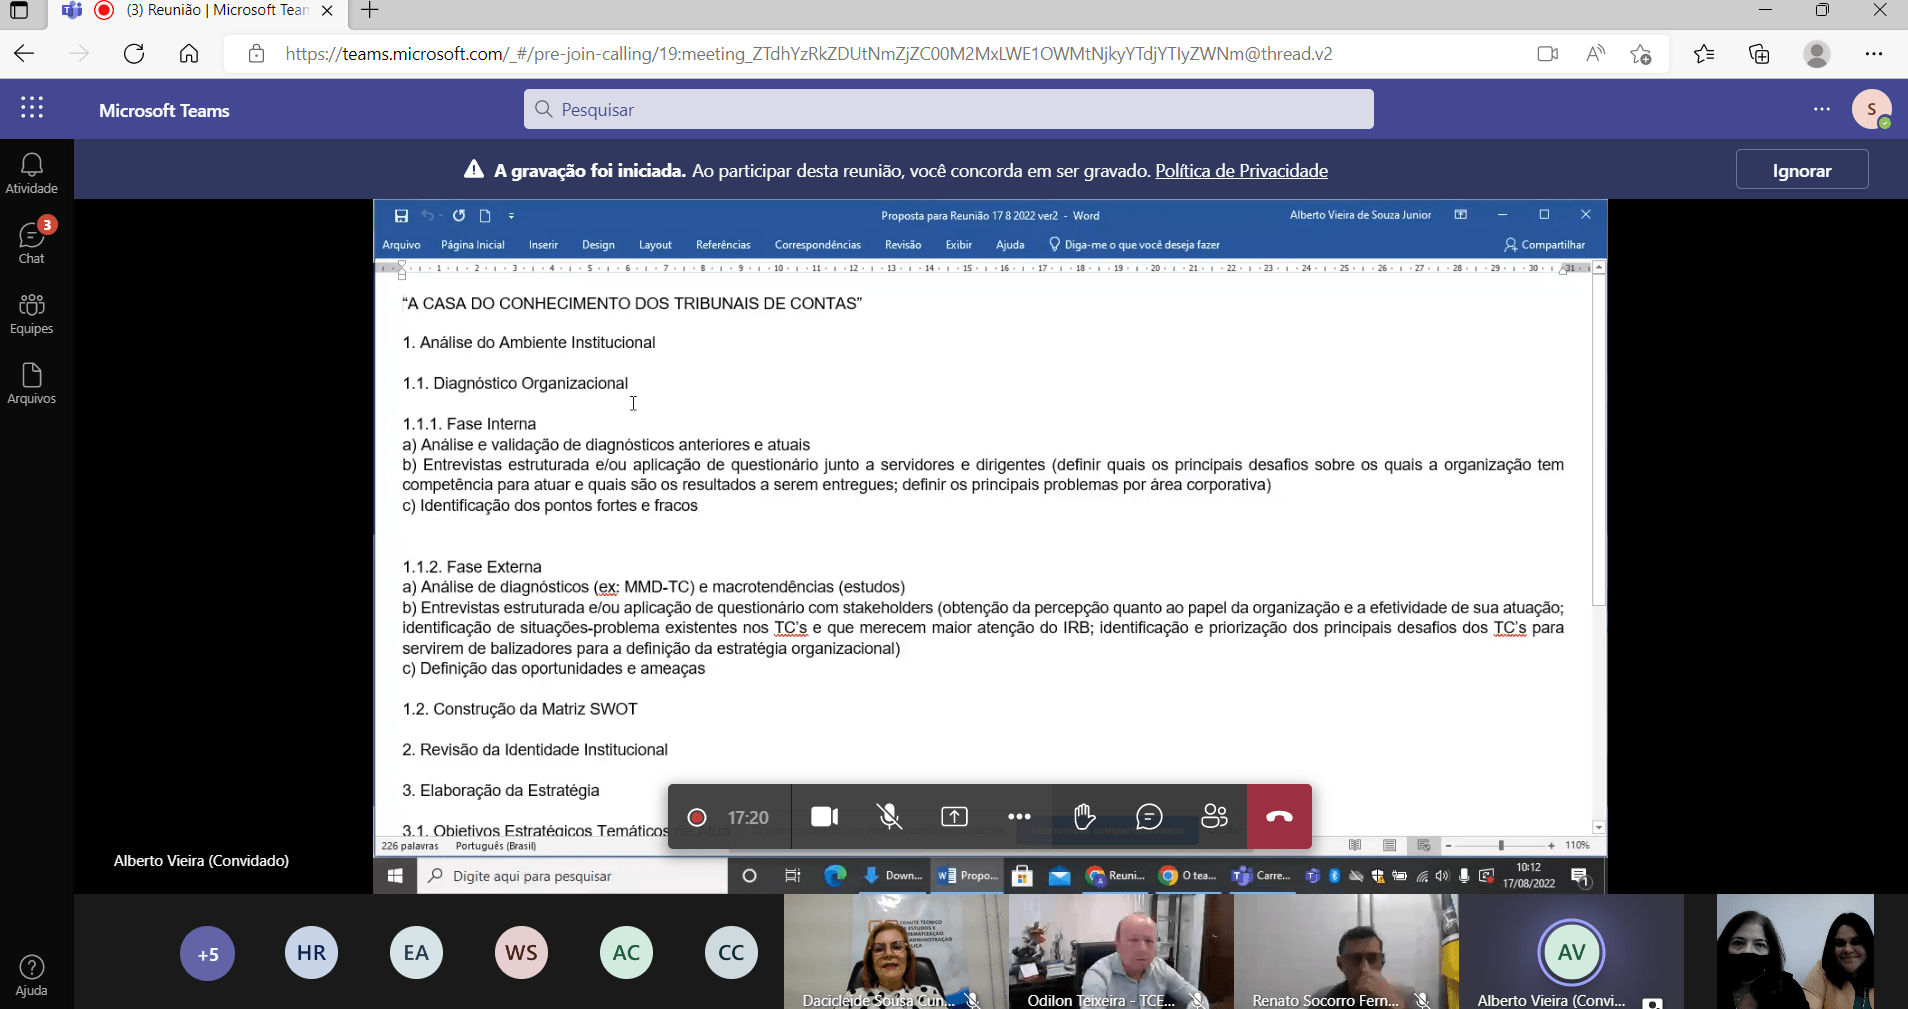The height and width of the screenshot is (1009, 1908).
Task: Open Arquivos in the Teams sidebar
Action: 32,384
